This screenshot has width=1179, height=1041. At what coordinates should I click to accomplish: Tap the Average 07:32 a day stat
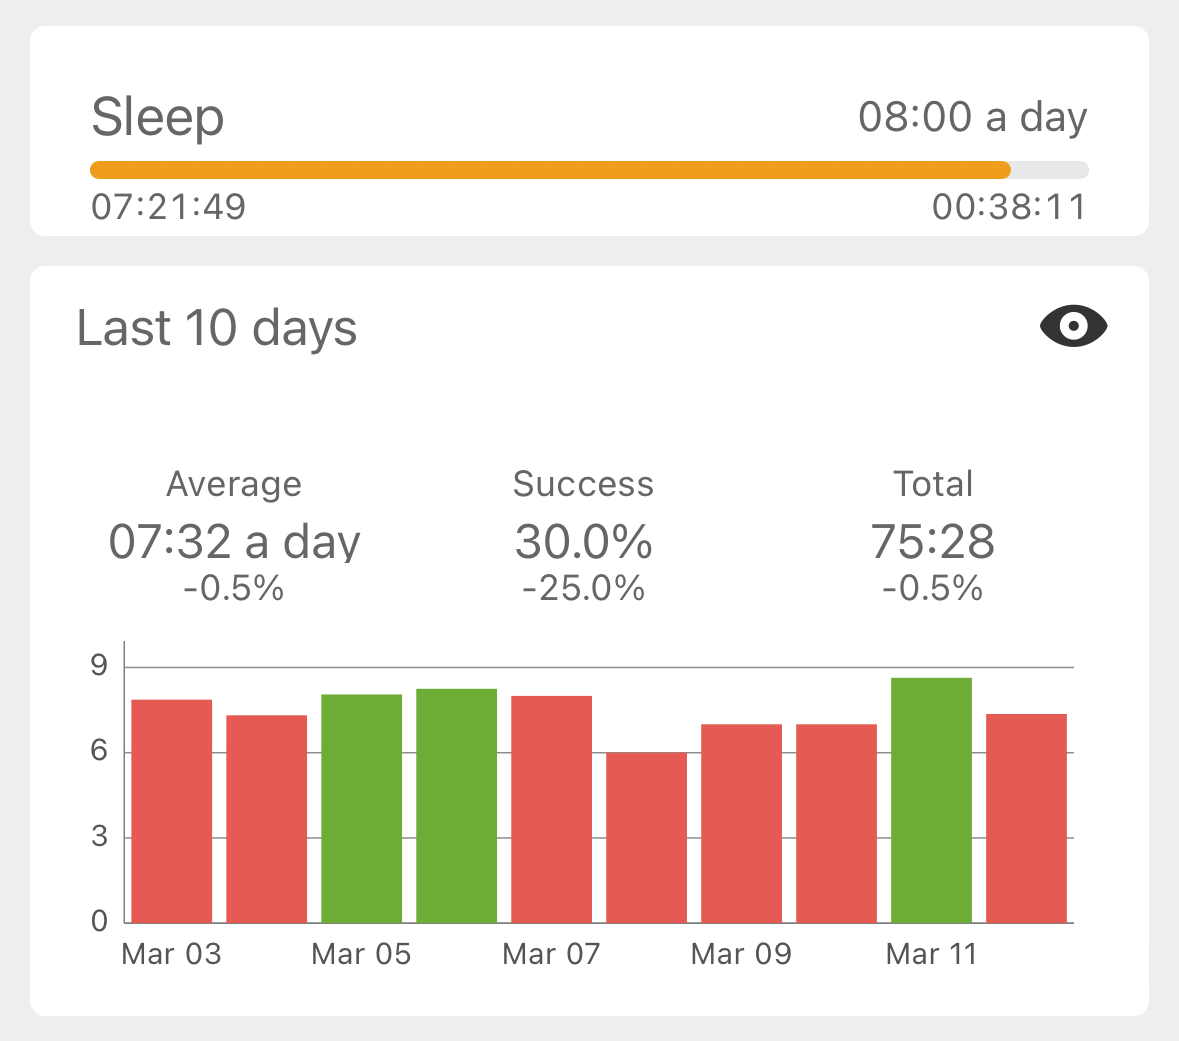(234, 540)
